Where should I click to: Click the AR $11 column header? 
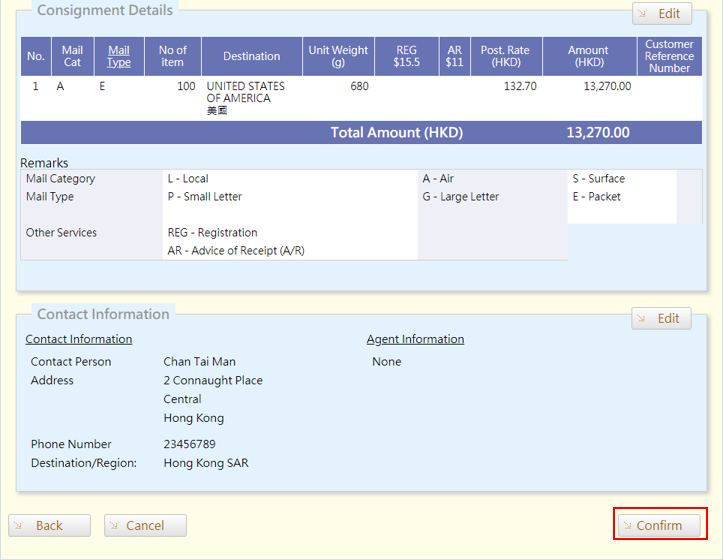pyautogui.click(x=454, y=56)
